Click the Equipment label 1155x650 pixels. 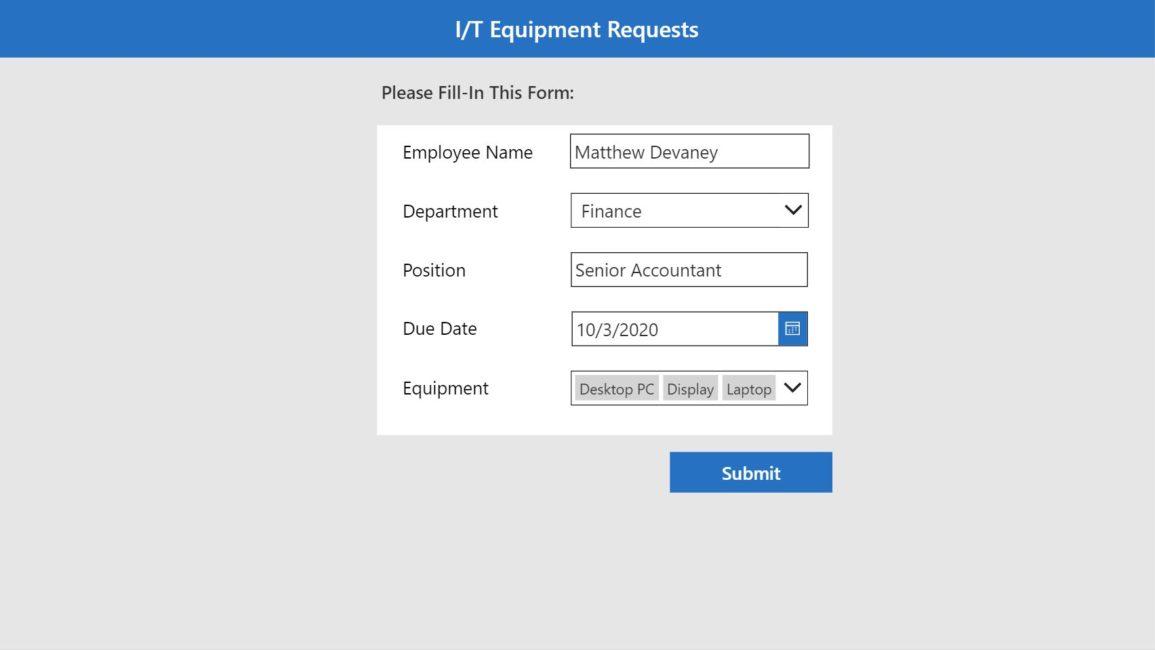click(445, 388)
